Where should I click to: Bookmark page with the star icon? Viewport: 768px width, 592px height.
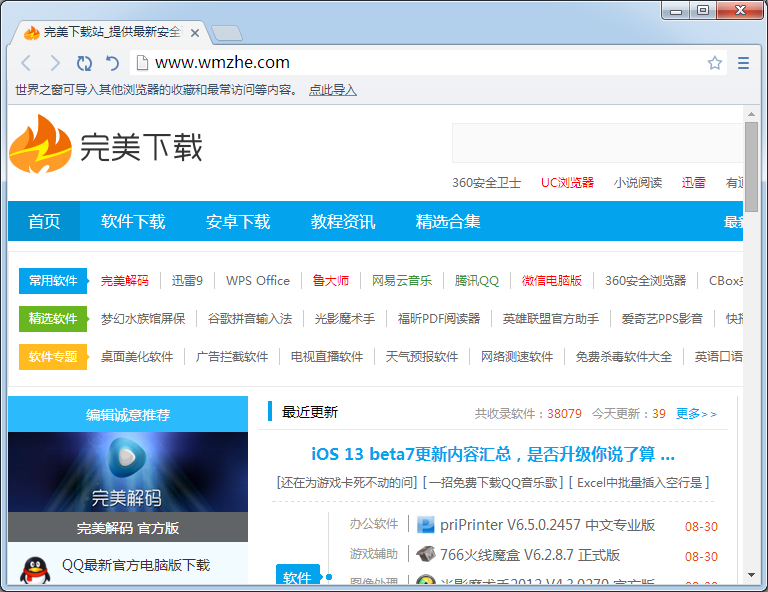pos(714,63)
